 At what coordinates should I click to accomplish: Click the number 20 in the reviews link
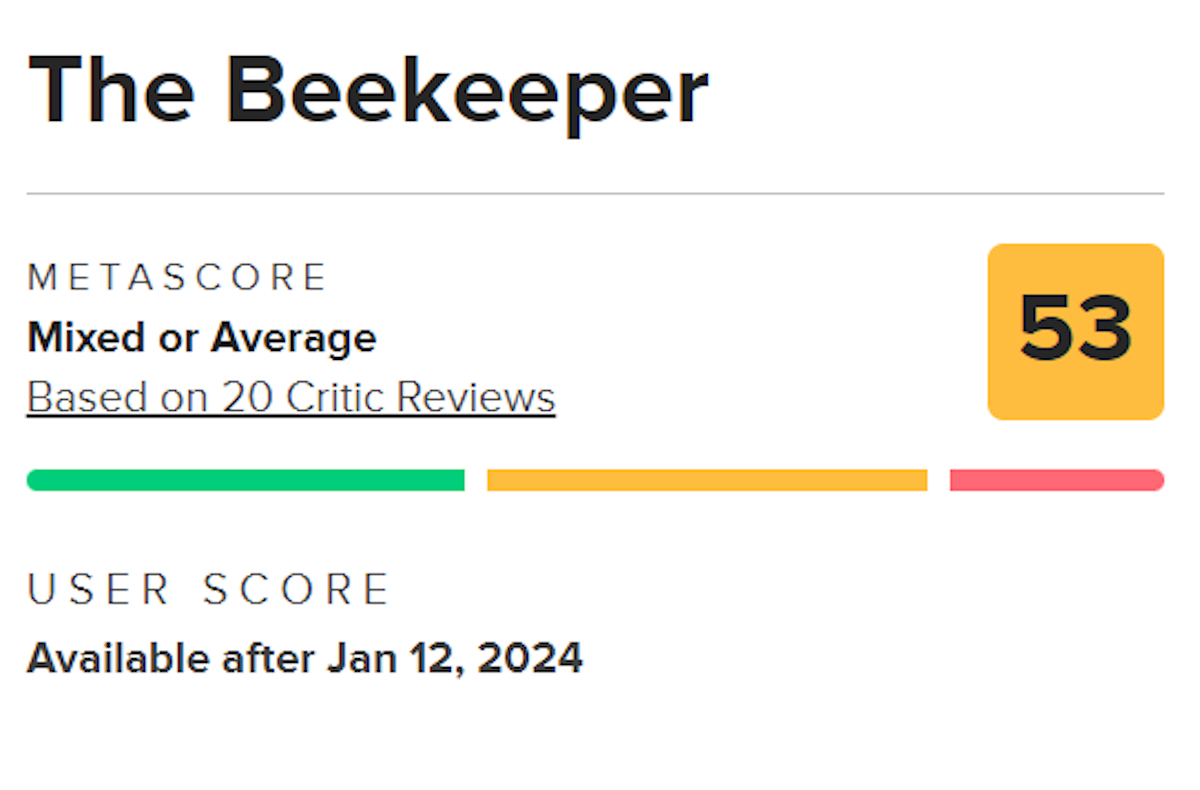(x=246, y=397)
